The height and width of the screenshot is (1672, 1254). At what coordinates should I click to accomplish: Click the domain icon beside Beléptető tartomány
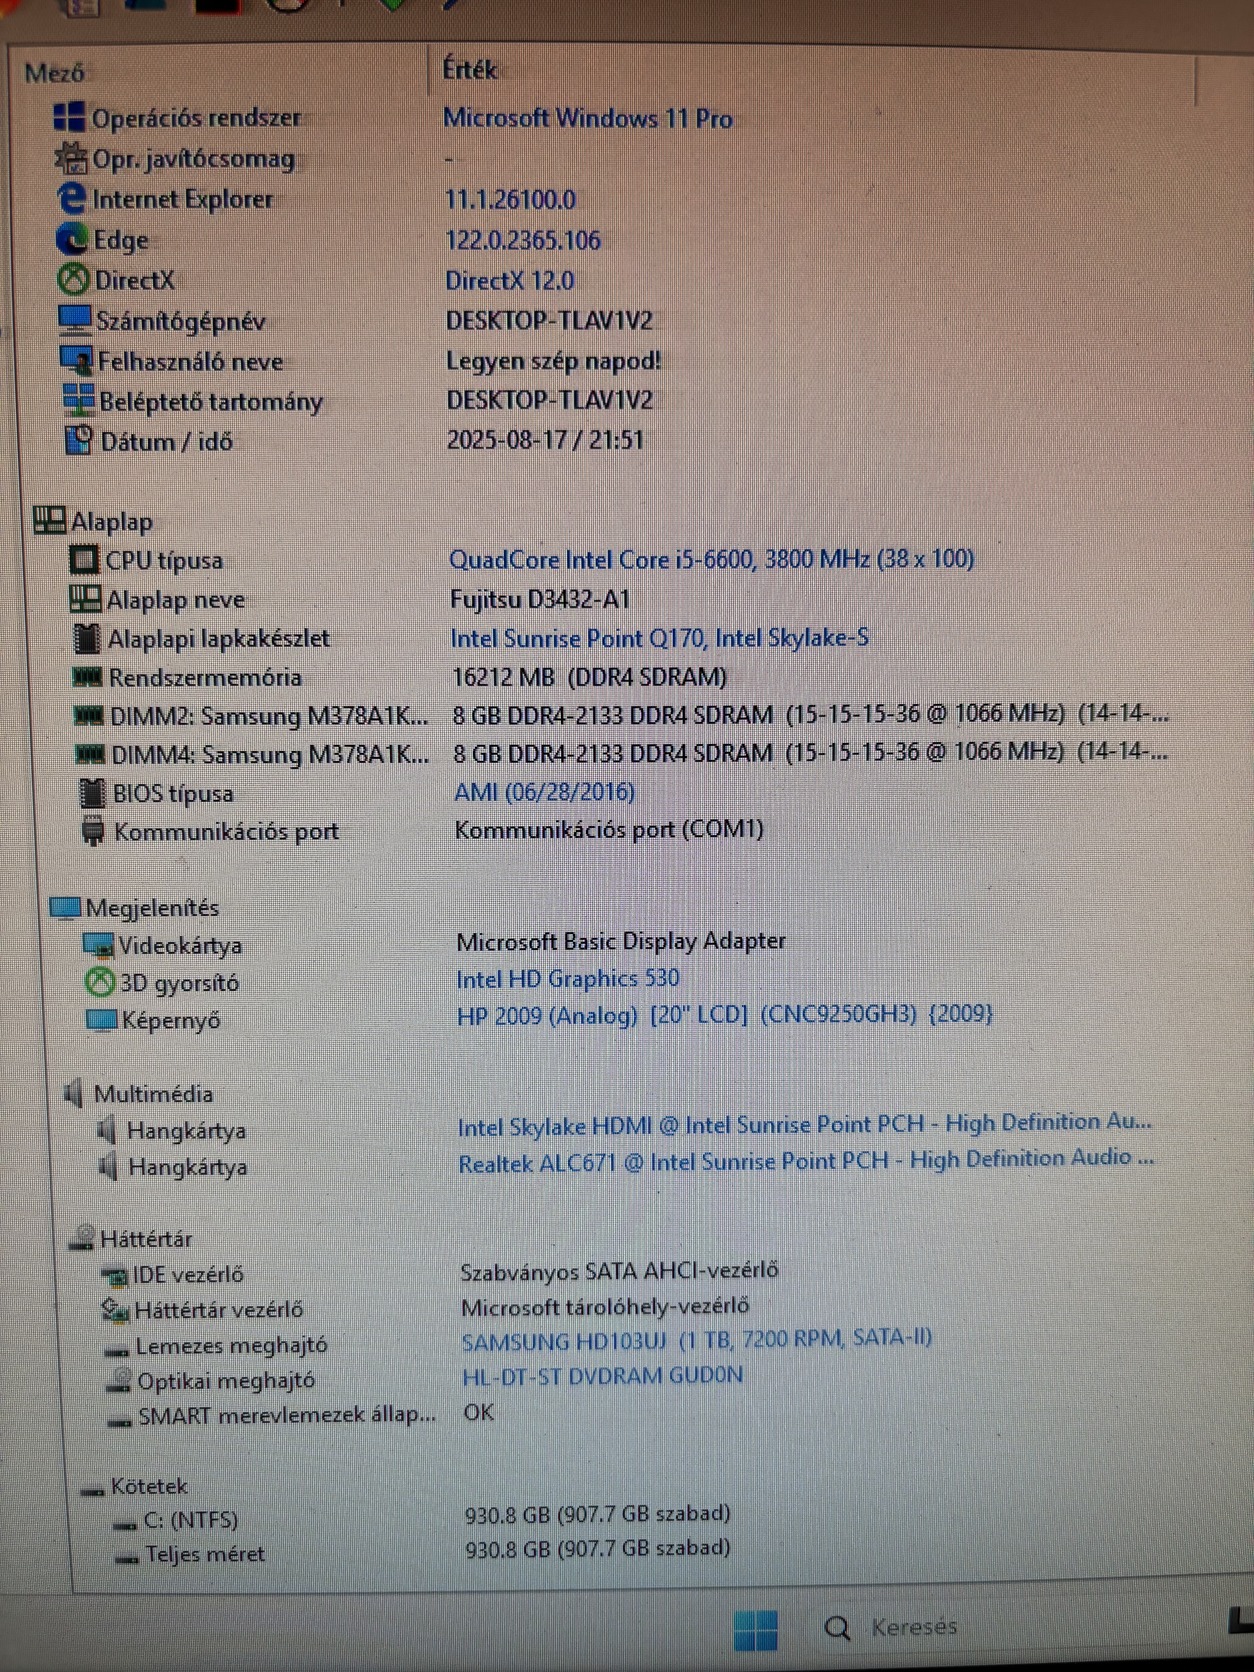click(79, 400)
